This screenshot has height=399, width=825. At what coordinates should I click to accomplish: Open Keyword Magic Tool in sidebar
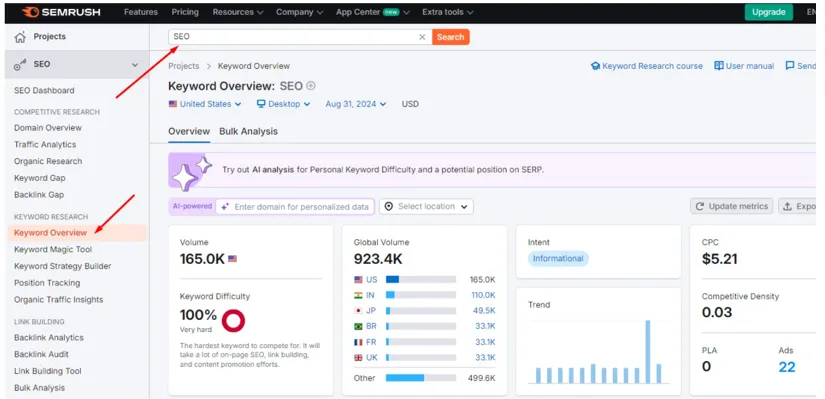point(53,250)
